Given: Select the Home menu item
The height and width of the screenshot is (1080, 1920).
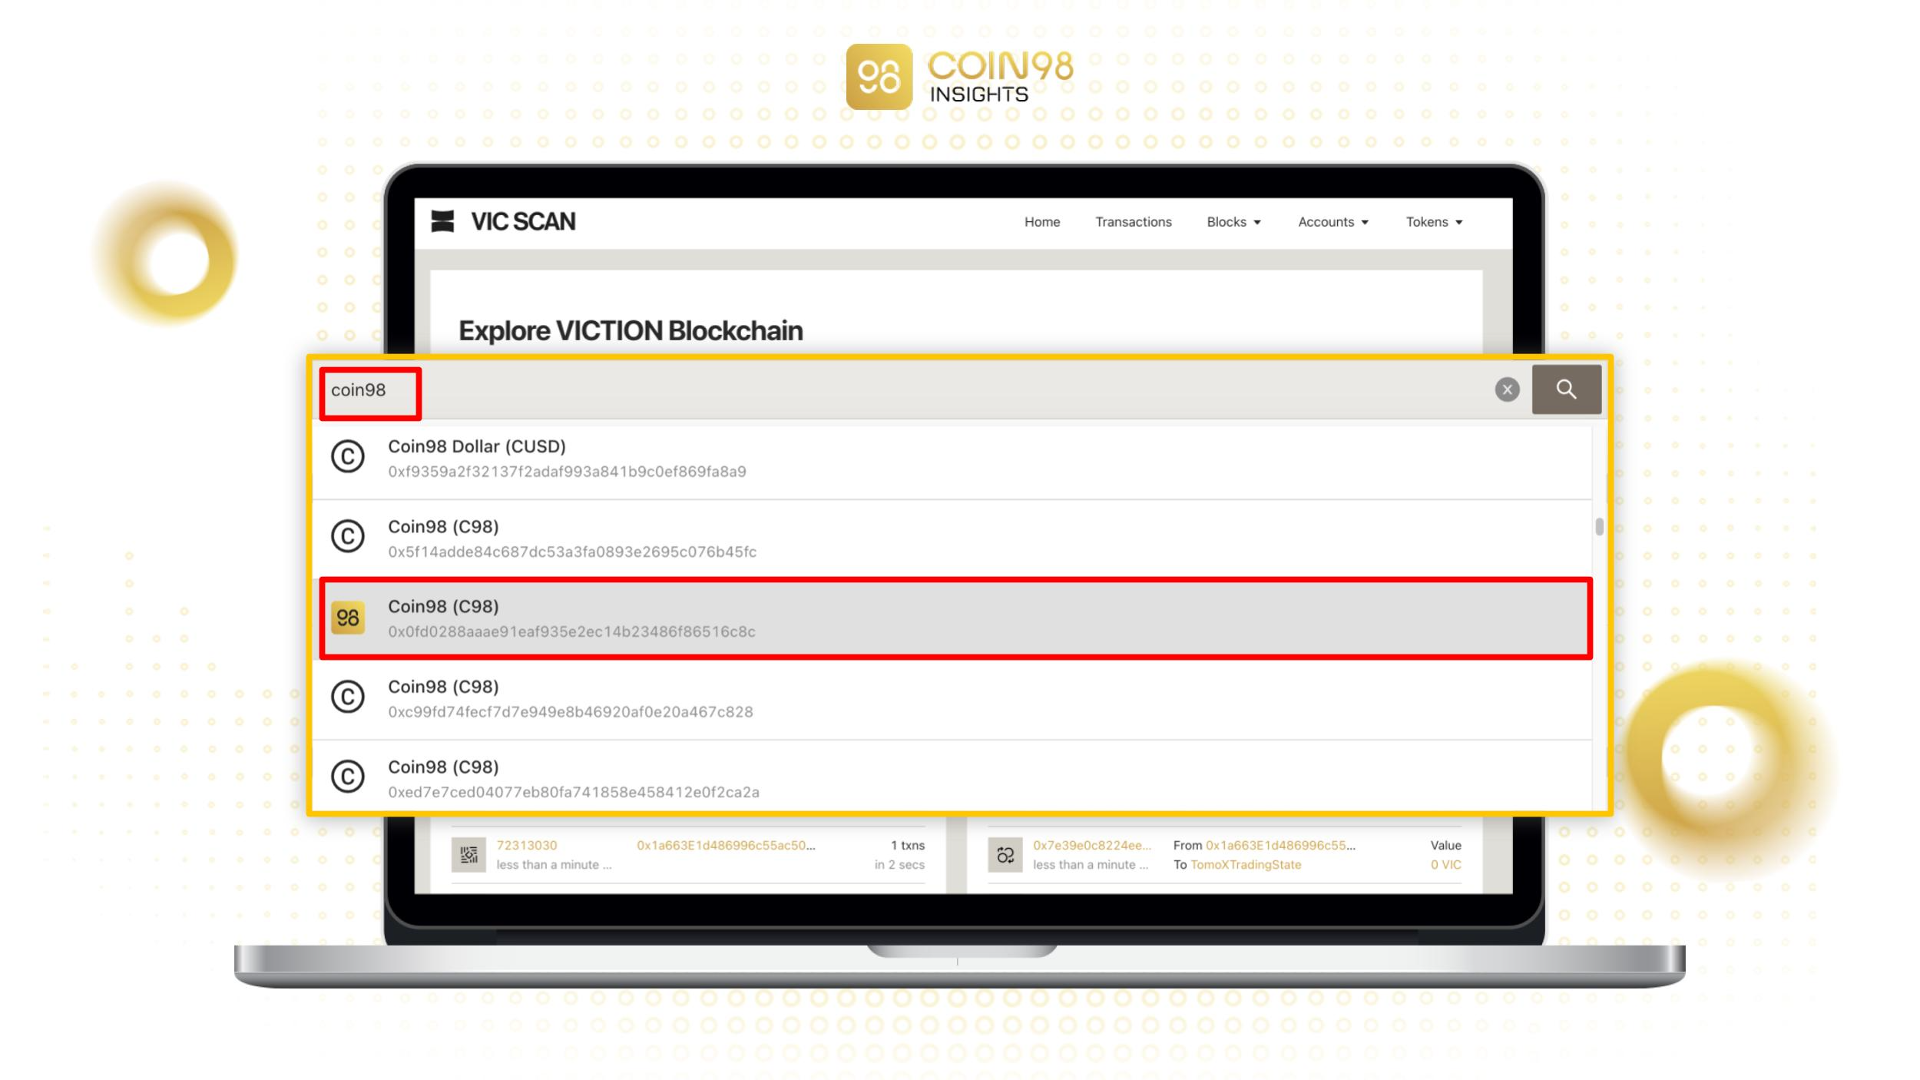Looking at the screenshot, I should [1043, 222].
